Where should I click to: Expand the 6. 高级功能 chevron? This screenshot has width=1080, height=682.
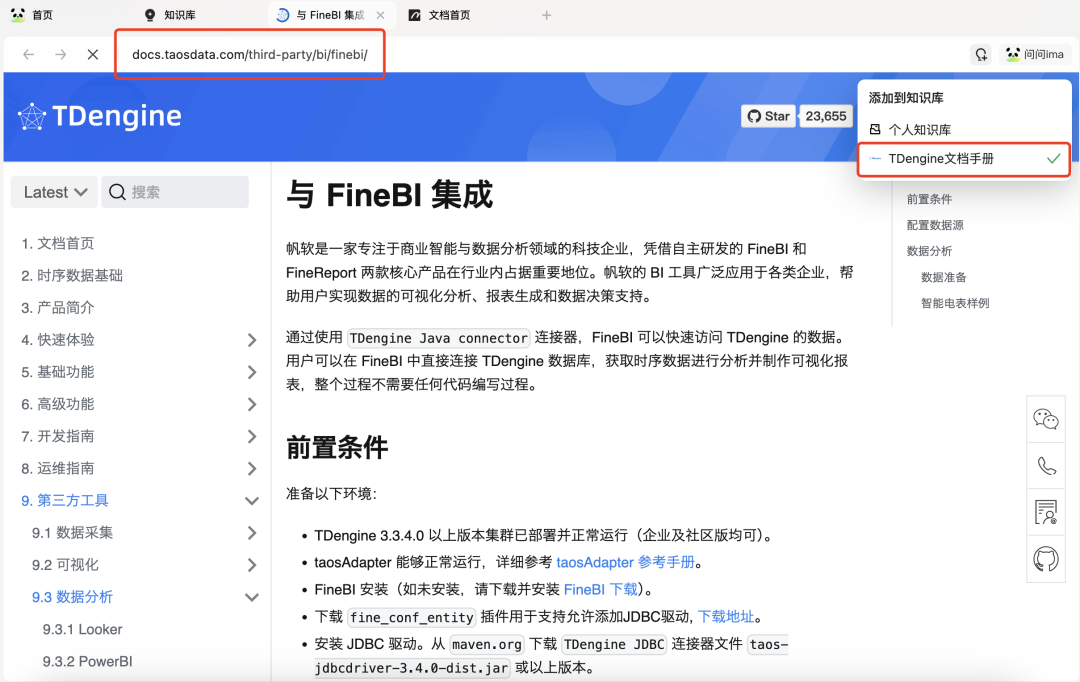[252, 404]
